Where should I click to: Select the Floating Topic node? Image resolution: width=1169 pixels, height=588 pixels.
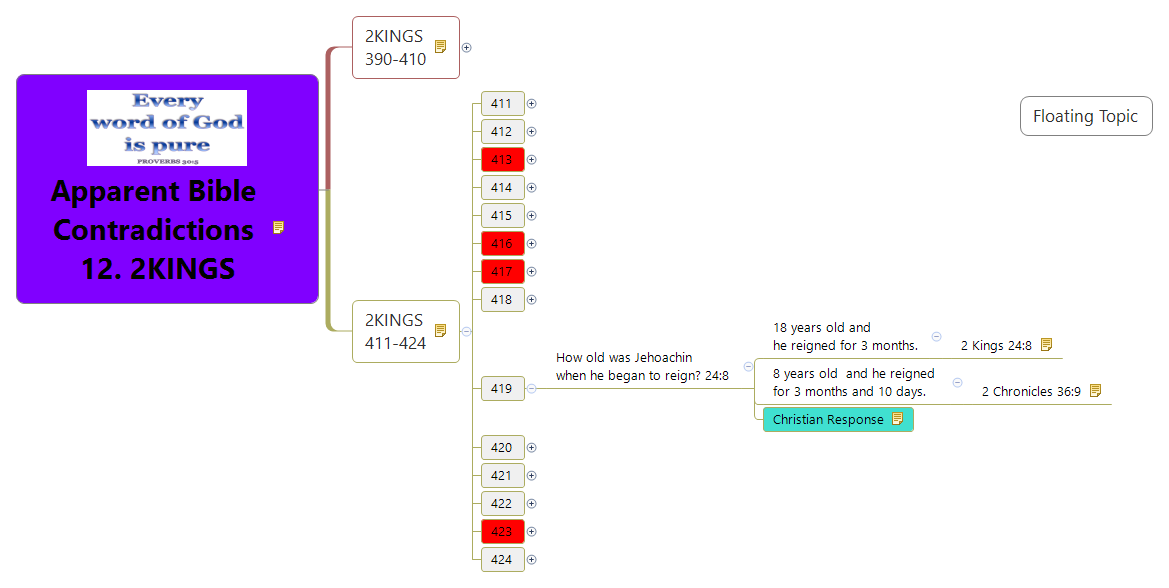point(1086,116)
